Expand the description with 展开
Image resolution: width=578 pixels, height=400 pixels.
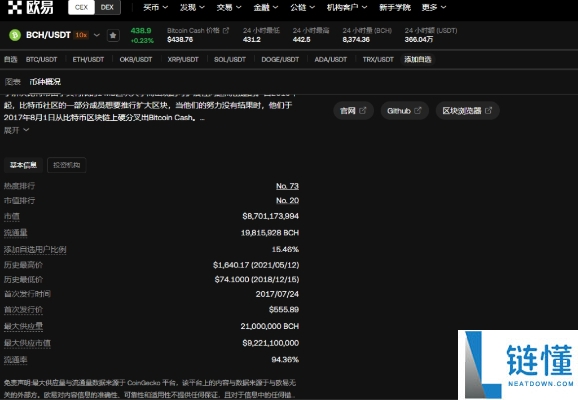tap(16, 130)
